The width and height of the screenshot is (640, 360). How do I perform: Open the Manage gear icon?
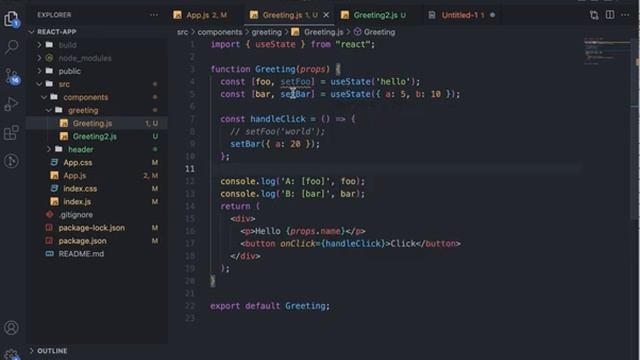click(11, 354)
